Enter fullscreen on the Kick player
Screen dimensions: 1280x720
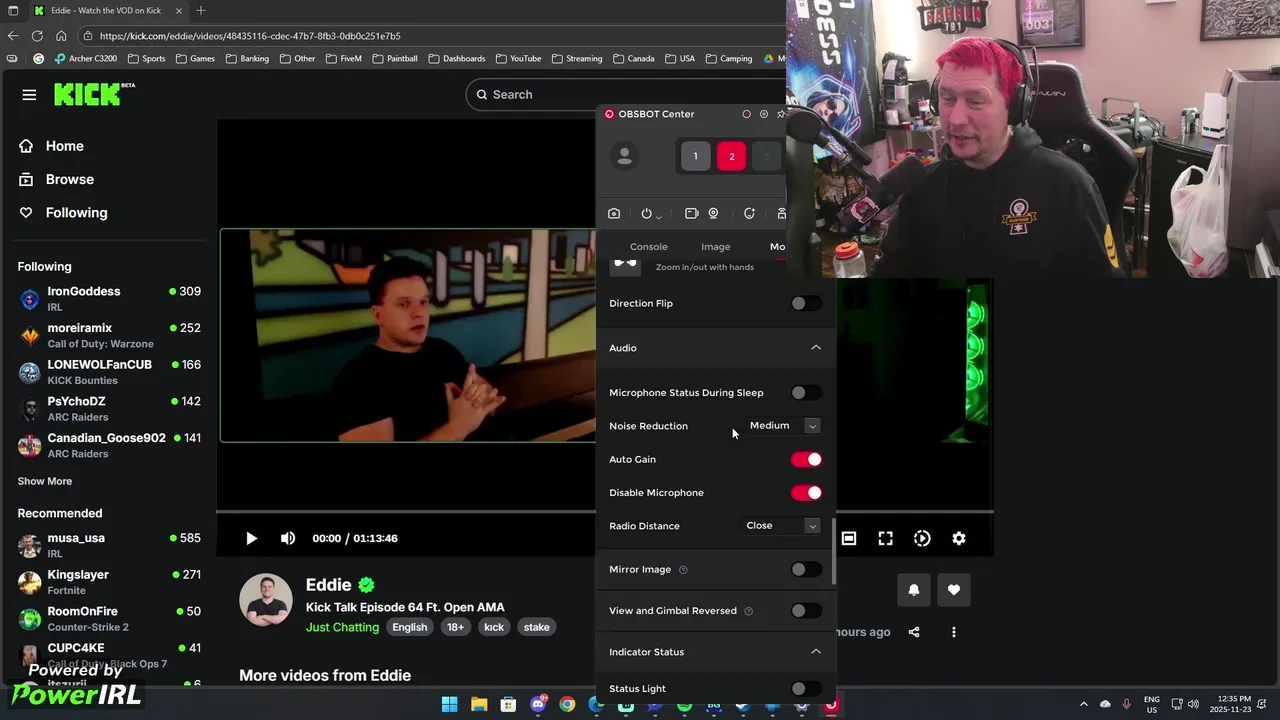click(885, 538)
